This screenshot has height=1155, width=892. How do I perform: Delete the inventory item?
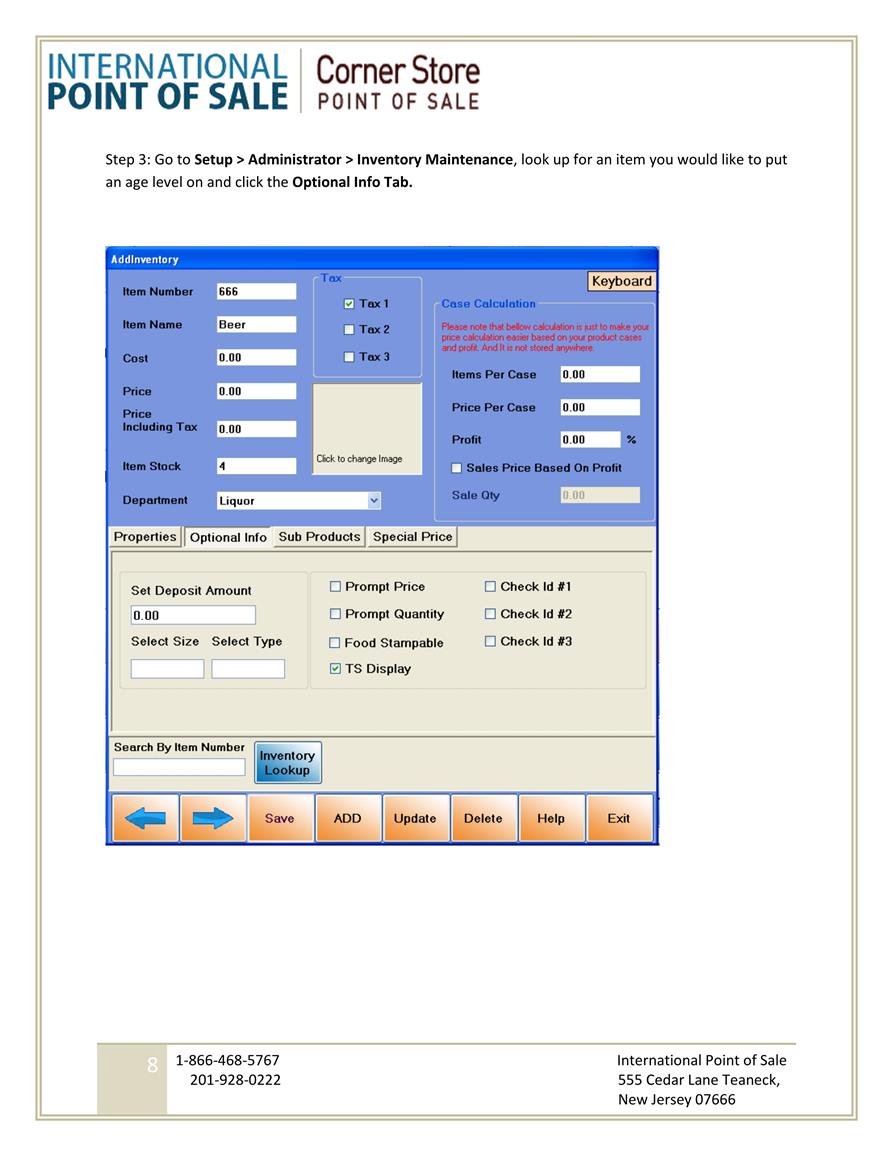pyautogui.click(x=483, y=818)
